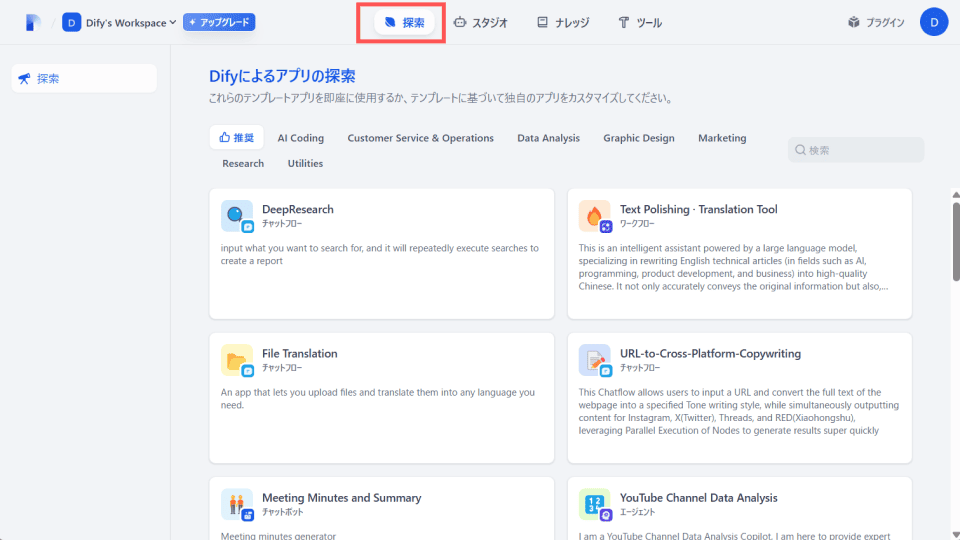This screenshot has height=540, width=960.
Task: Click the telescope icon in sidebar
Action: pyautogui.click(x=24, y=78)
